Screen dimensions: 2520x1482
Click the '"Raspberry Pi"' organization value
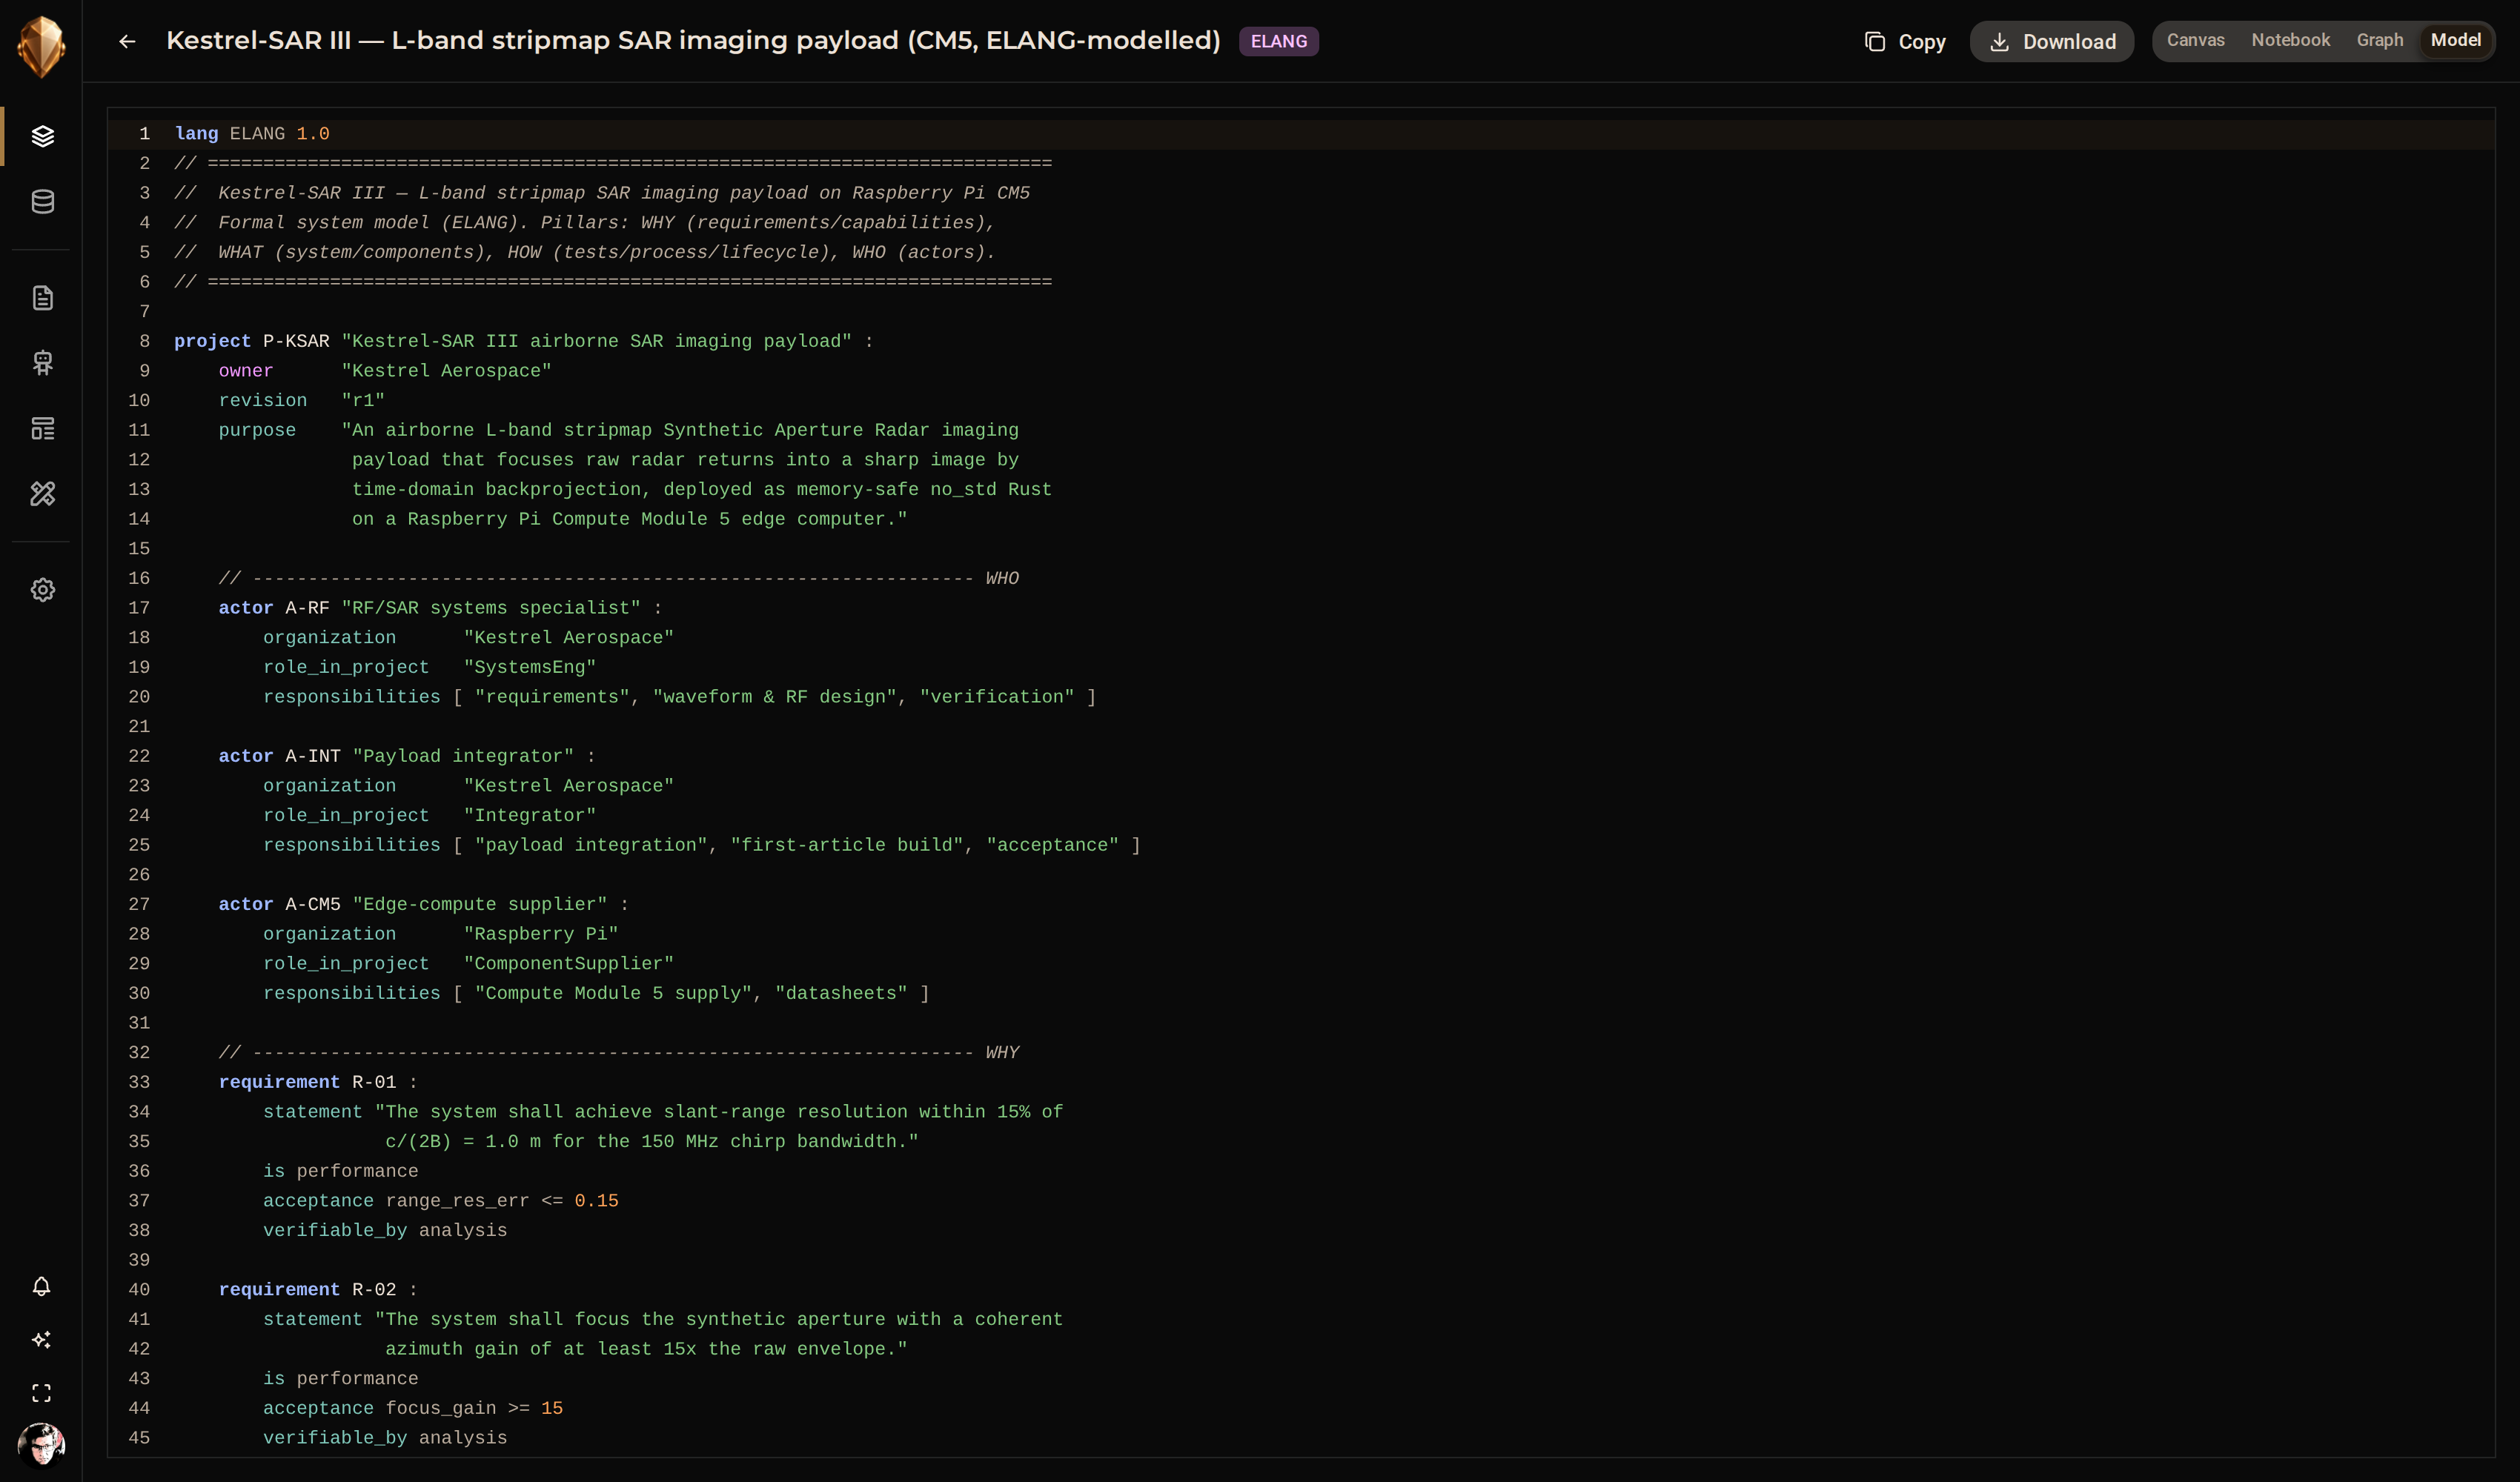(541, 934)
